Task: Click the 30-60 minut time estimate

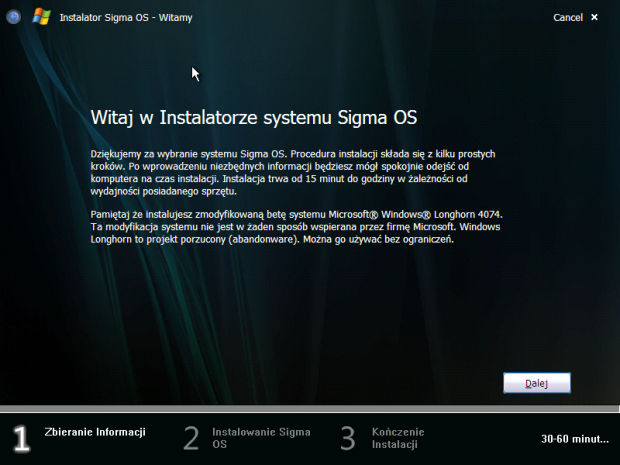Action: 575,439
